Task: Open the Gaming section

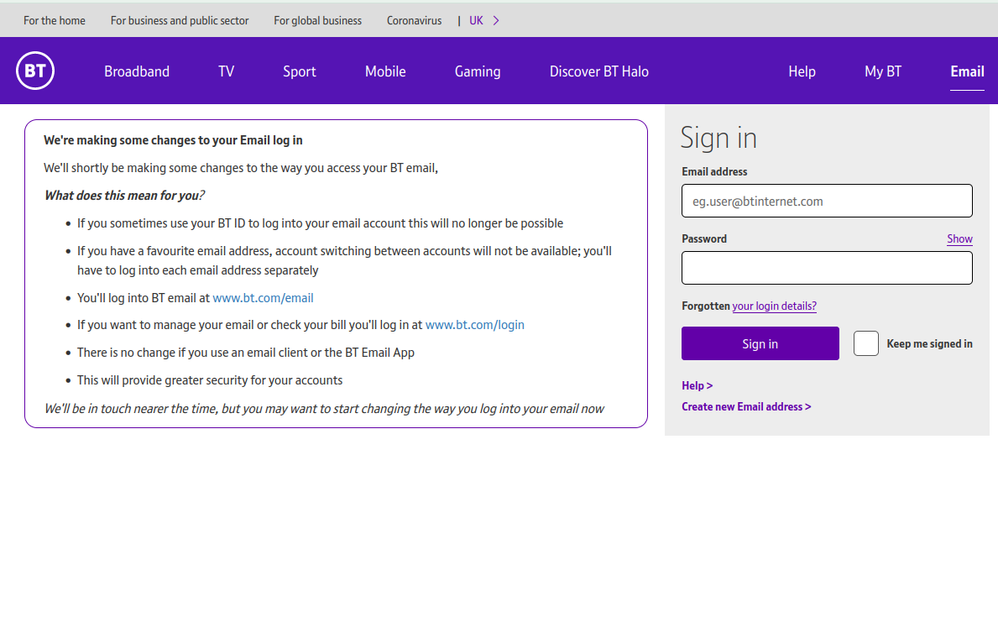Action: click(x=477, y=71)
